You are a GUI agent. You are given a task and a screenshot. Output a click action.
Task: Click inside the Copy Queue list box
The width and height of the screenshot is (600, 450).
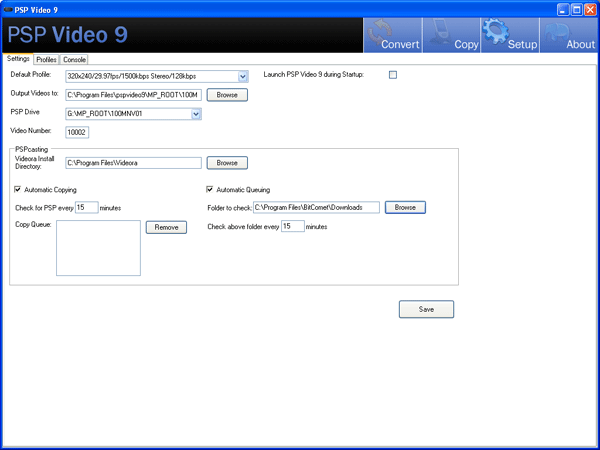[98, 248]
